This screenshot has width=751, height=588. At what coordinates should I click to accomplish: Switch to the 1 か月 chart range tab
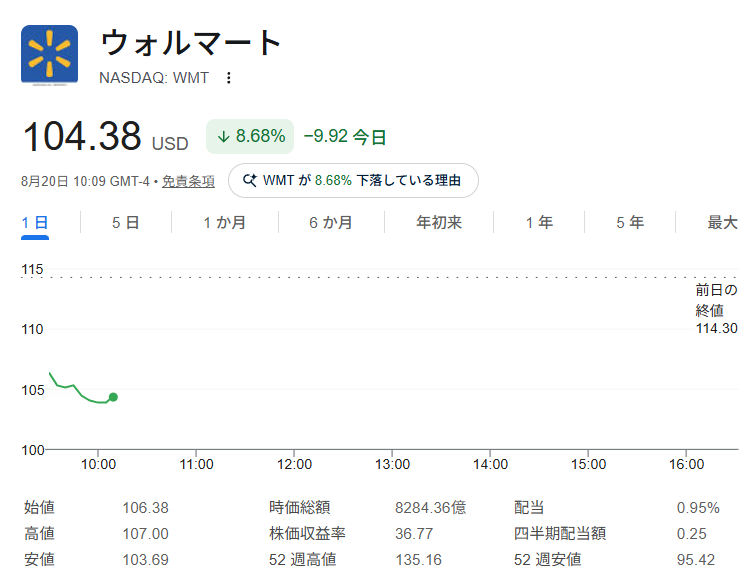(225, 223)
